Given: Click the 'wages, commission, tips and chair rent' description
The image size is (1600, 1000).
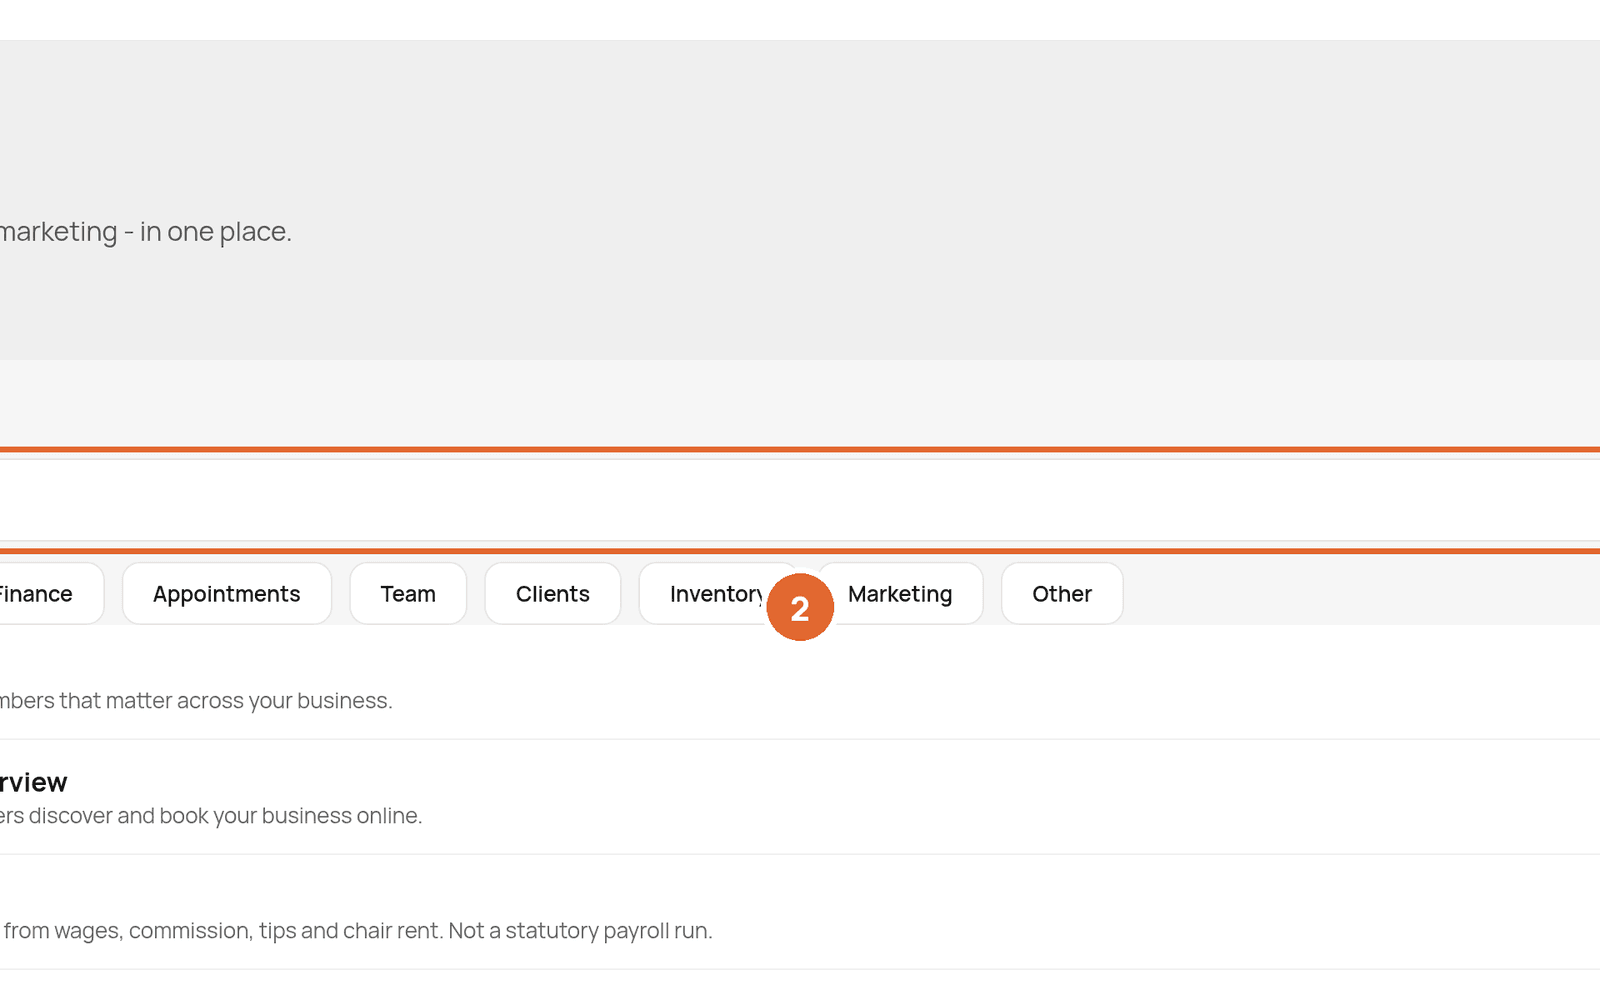Looking at the screenshot, I should coord(250,931).
